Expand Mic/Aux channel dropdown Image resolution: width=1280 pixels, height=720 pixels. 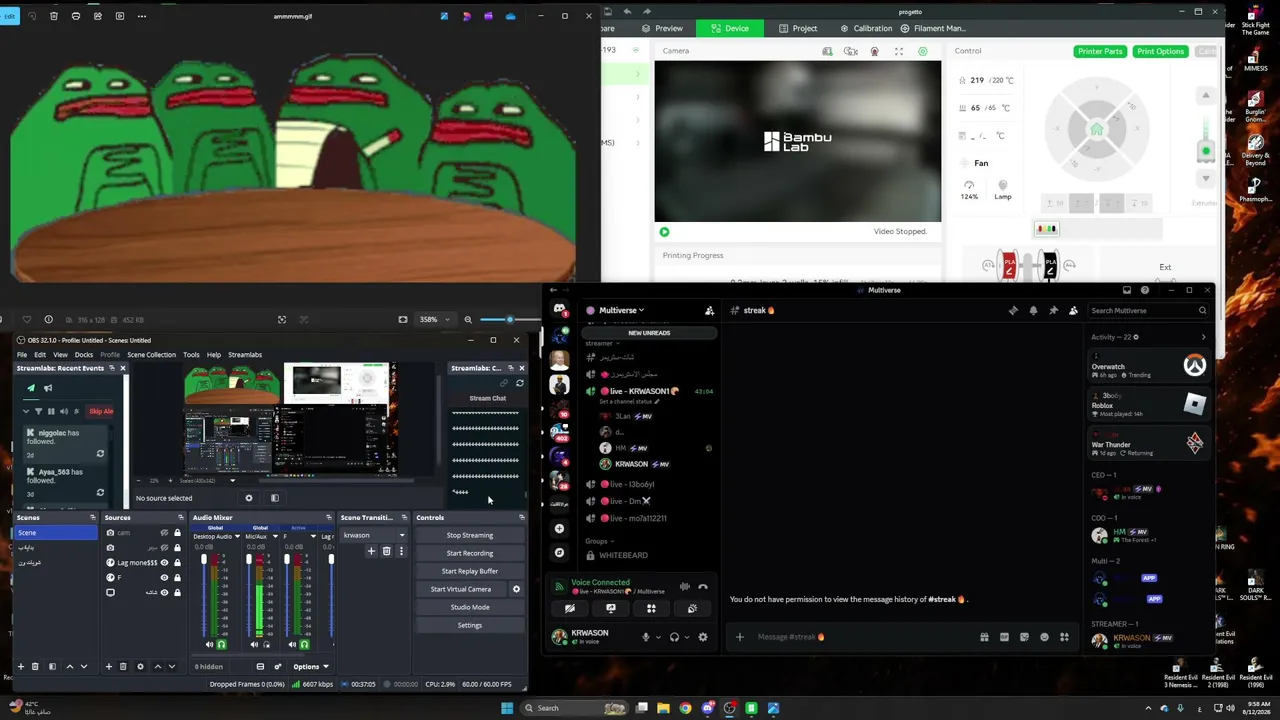tap(275, 537)
